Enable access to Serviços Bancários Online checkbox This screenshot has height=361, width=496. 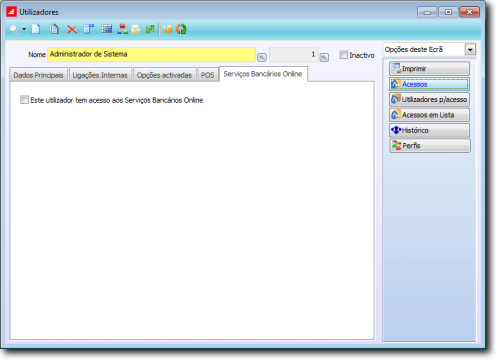[x=24, y=100]
